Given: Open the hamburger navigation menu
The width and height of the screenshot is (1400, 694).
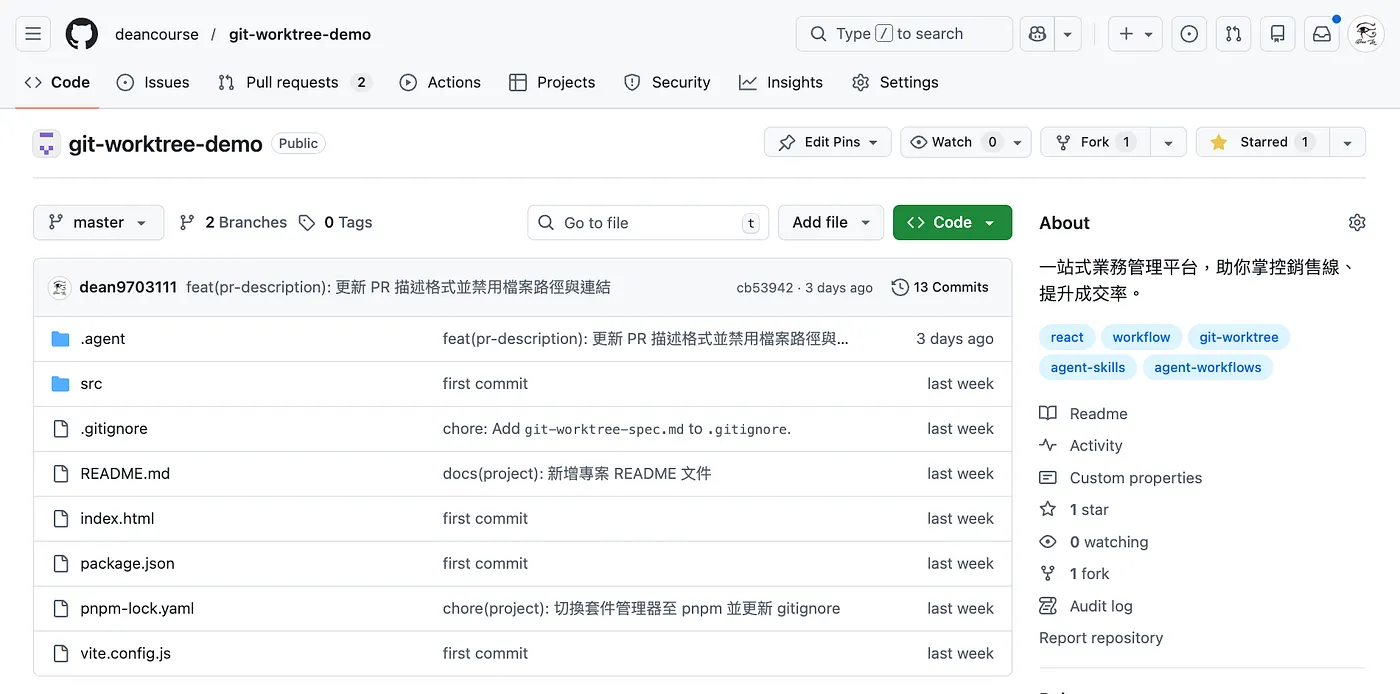Looking at the screenshot, I should pyautogui.click(x=33, y=34).
